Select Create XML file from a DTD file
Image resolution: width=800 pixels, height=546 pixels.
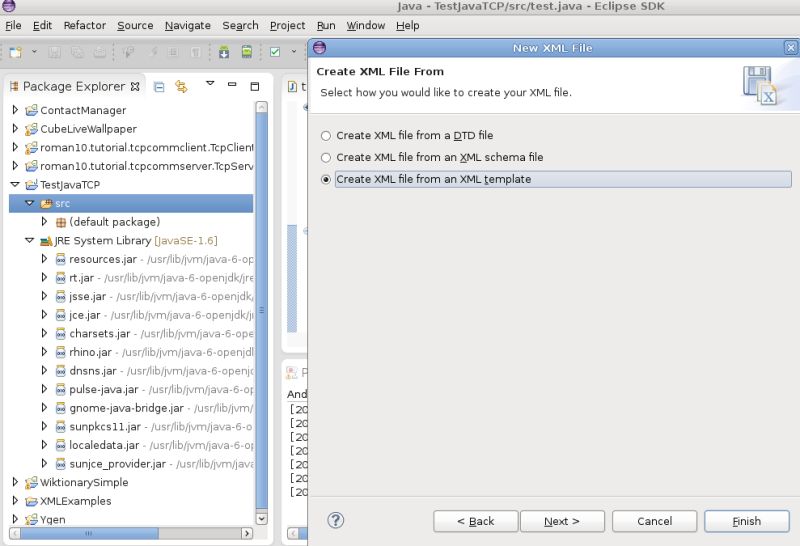(x=326, y=136)
